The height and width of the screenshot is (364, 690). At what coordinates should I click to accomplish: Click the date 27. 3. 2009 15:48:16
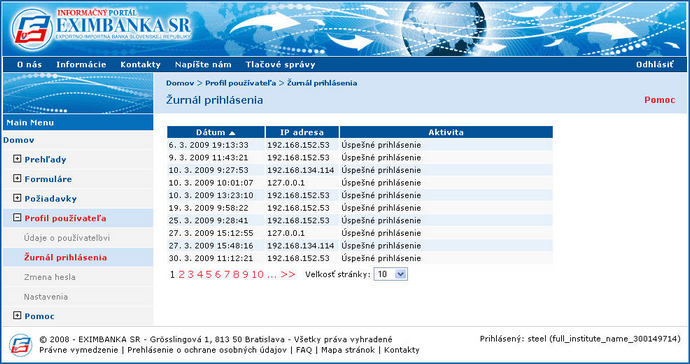(211, 246)
